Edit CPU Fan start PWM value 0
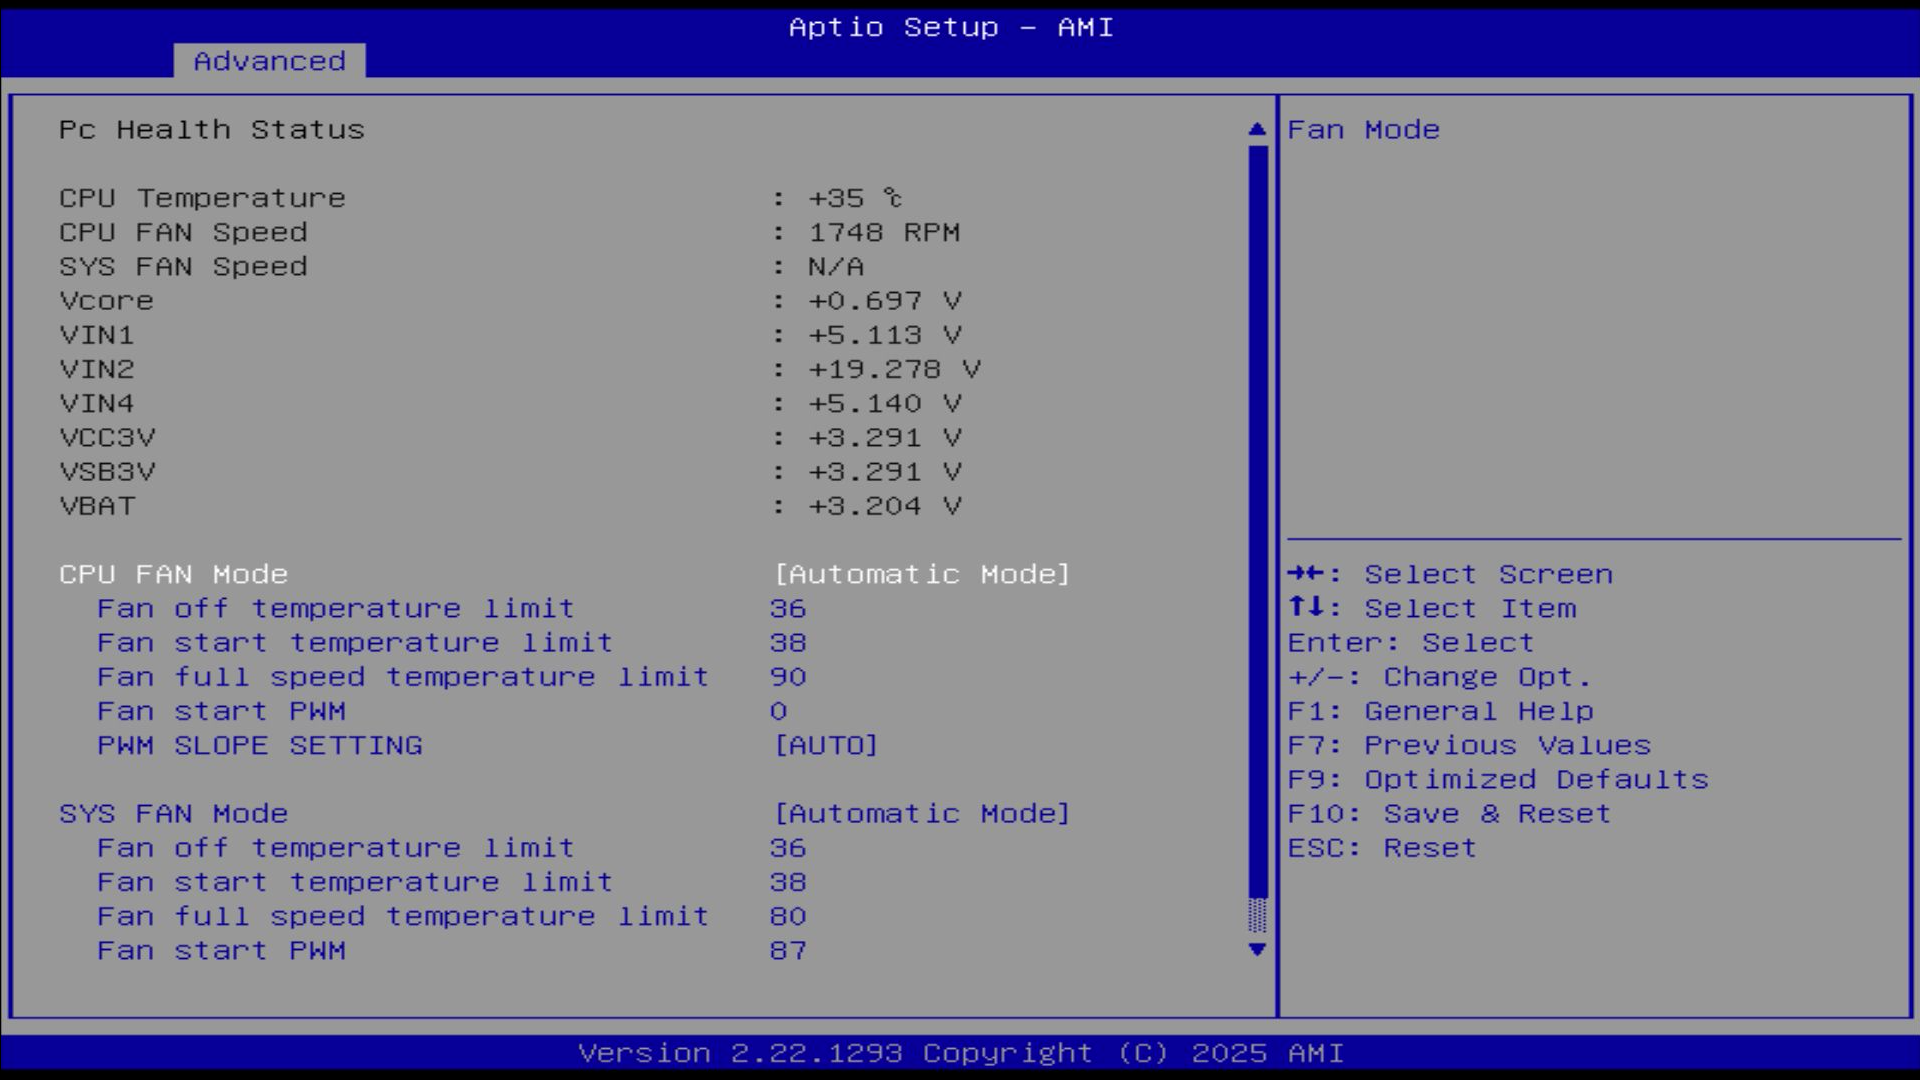The image size is (1920, 1080). coord(778,711)
